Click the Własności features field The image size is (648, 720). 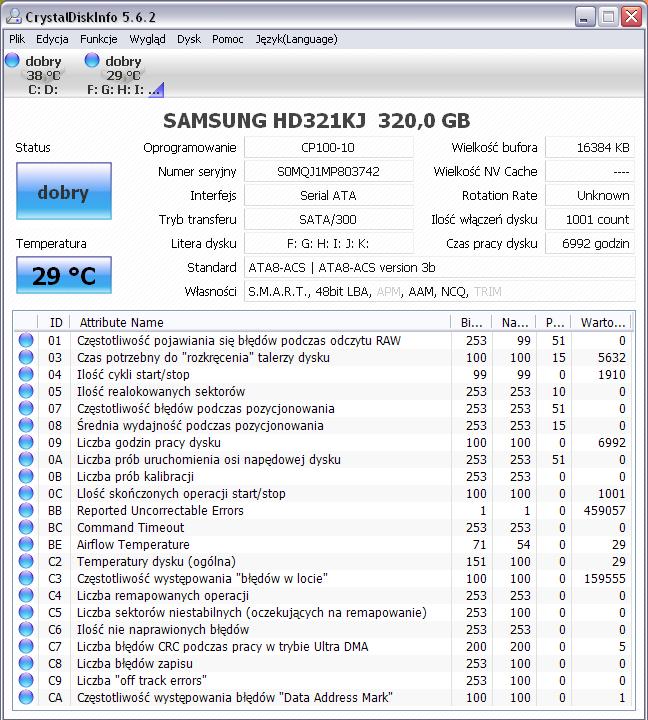pos(440,291)
